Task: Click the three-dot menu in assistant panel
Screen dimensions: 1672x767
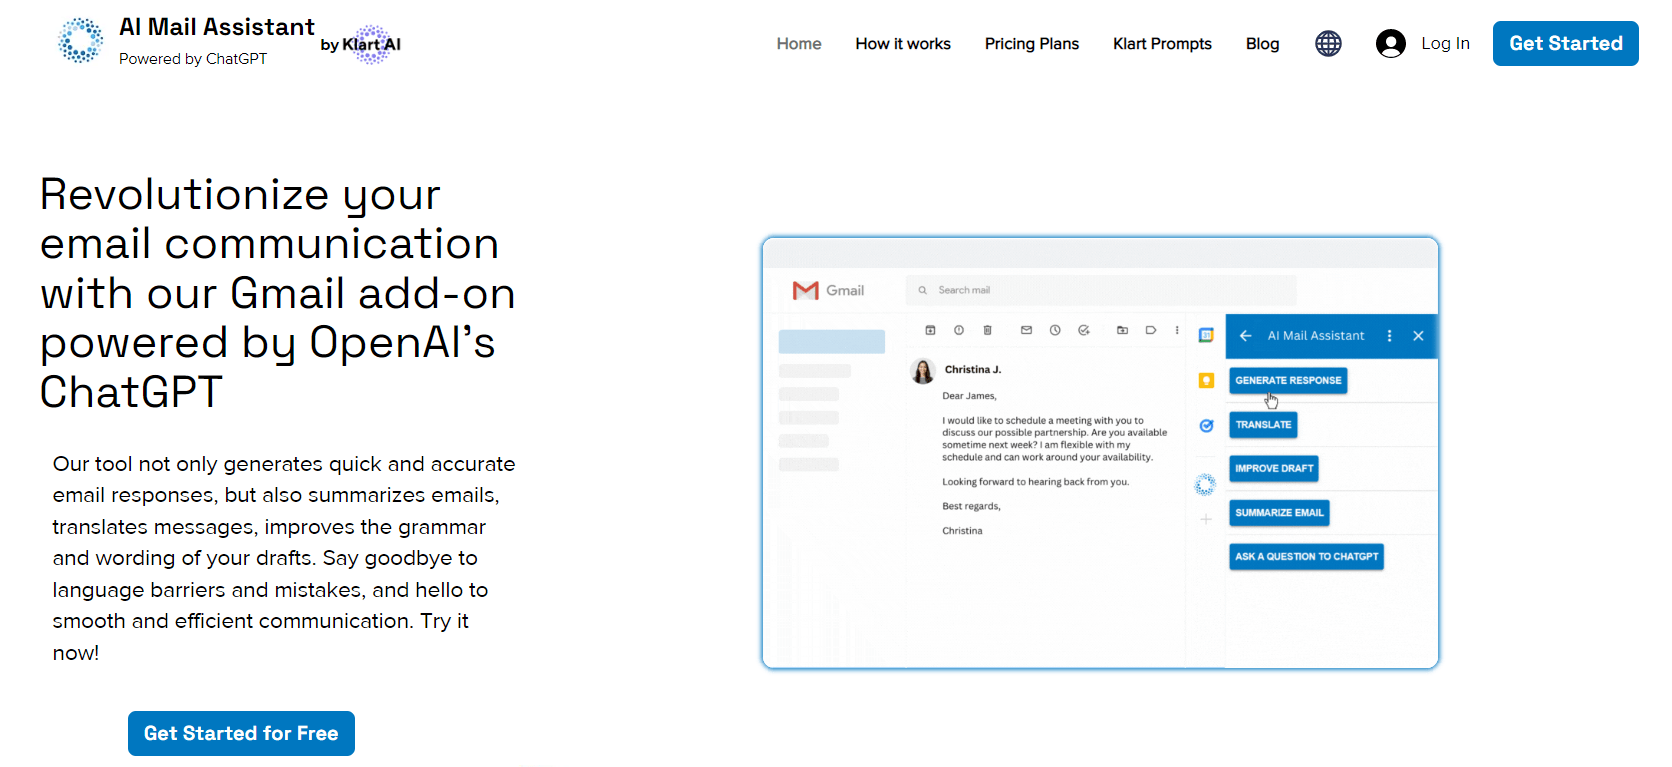Action: 1389,336
